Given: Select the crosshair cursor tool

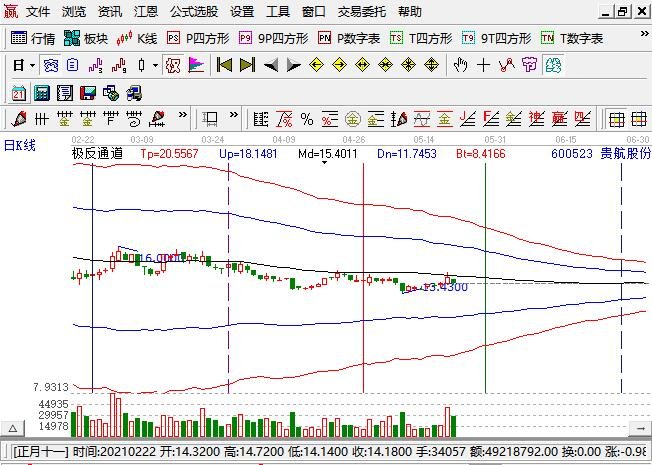Looking at the screenshot, I should click(483, 65).
